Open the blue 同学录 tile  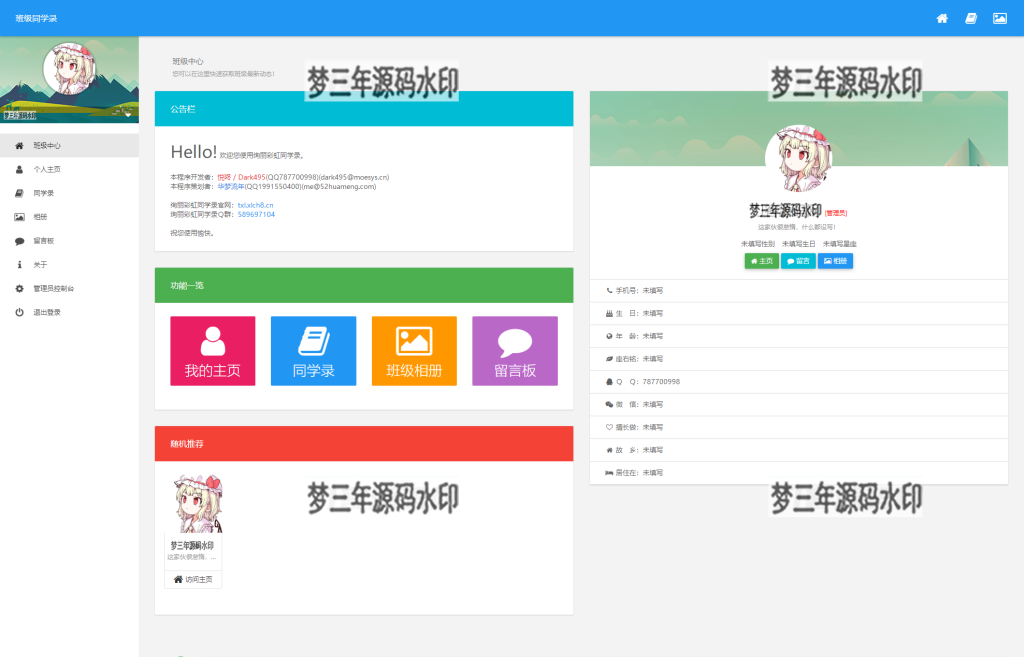click(313, 351)
